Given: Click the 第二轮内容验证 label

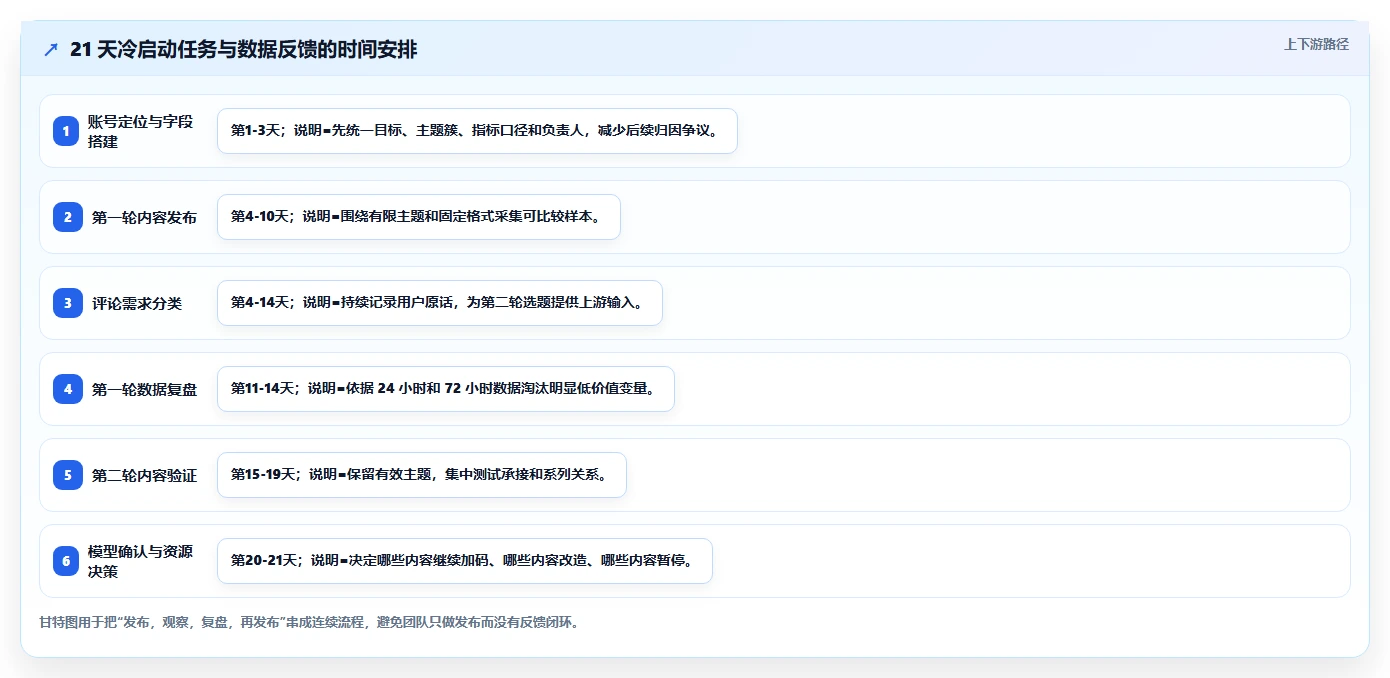Looking at the screenshot, I should (144, 475).
